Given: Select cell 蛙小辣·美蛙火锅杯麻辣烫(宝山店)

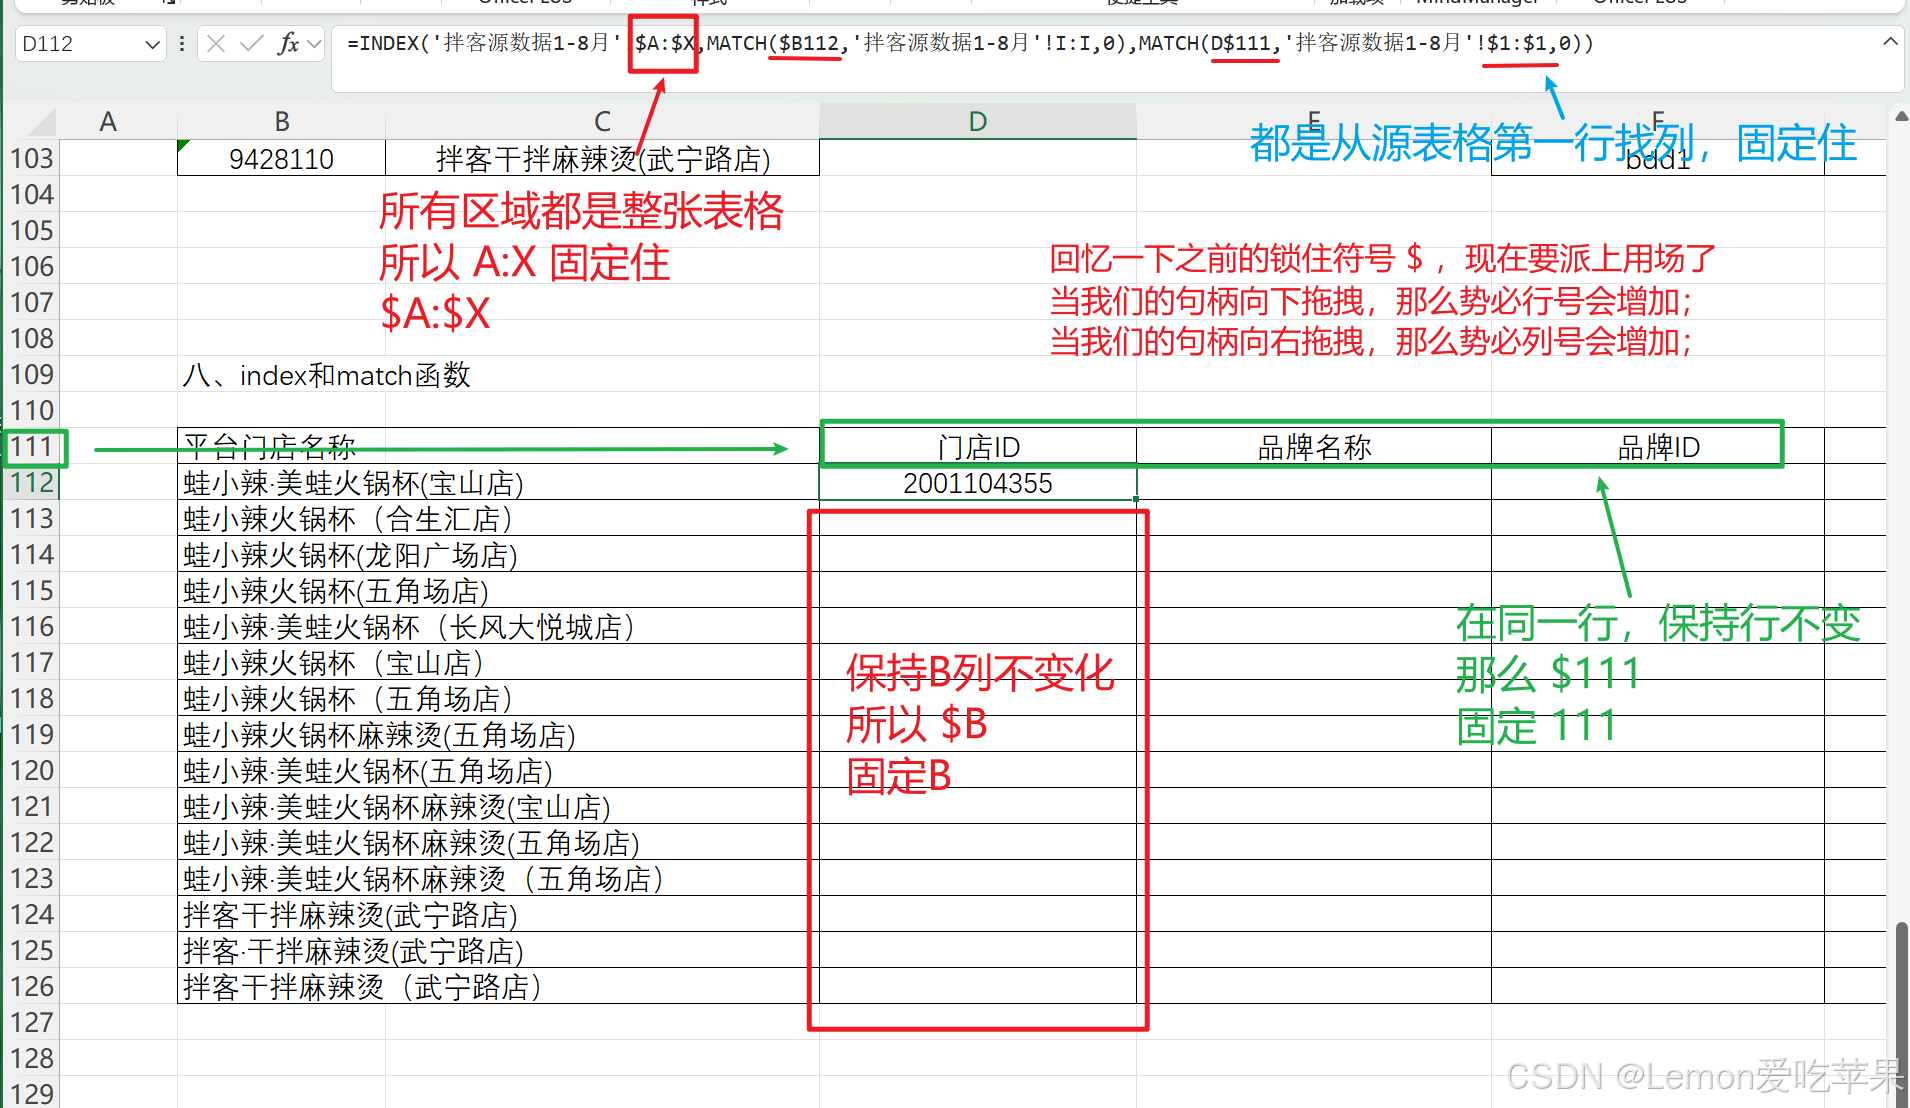Looking at the screenshot, I should (498, 807).
